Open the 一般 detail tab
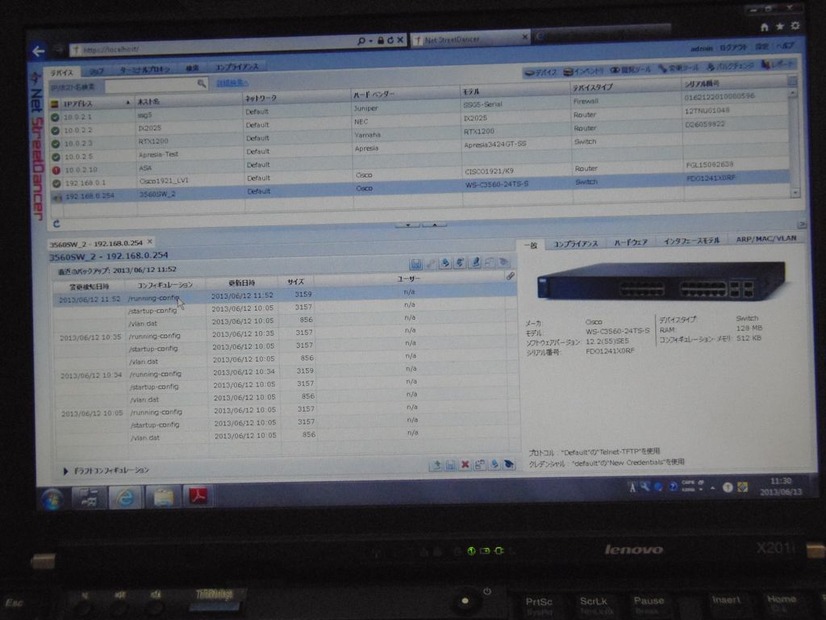826x620 pixels. 531,245
